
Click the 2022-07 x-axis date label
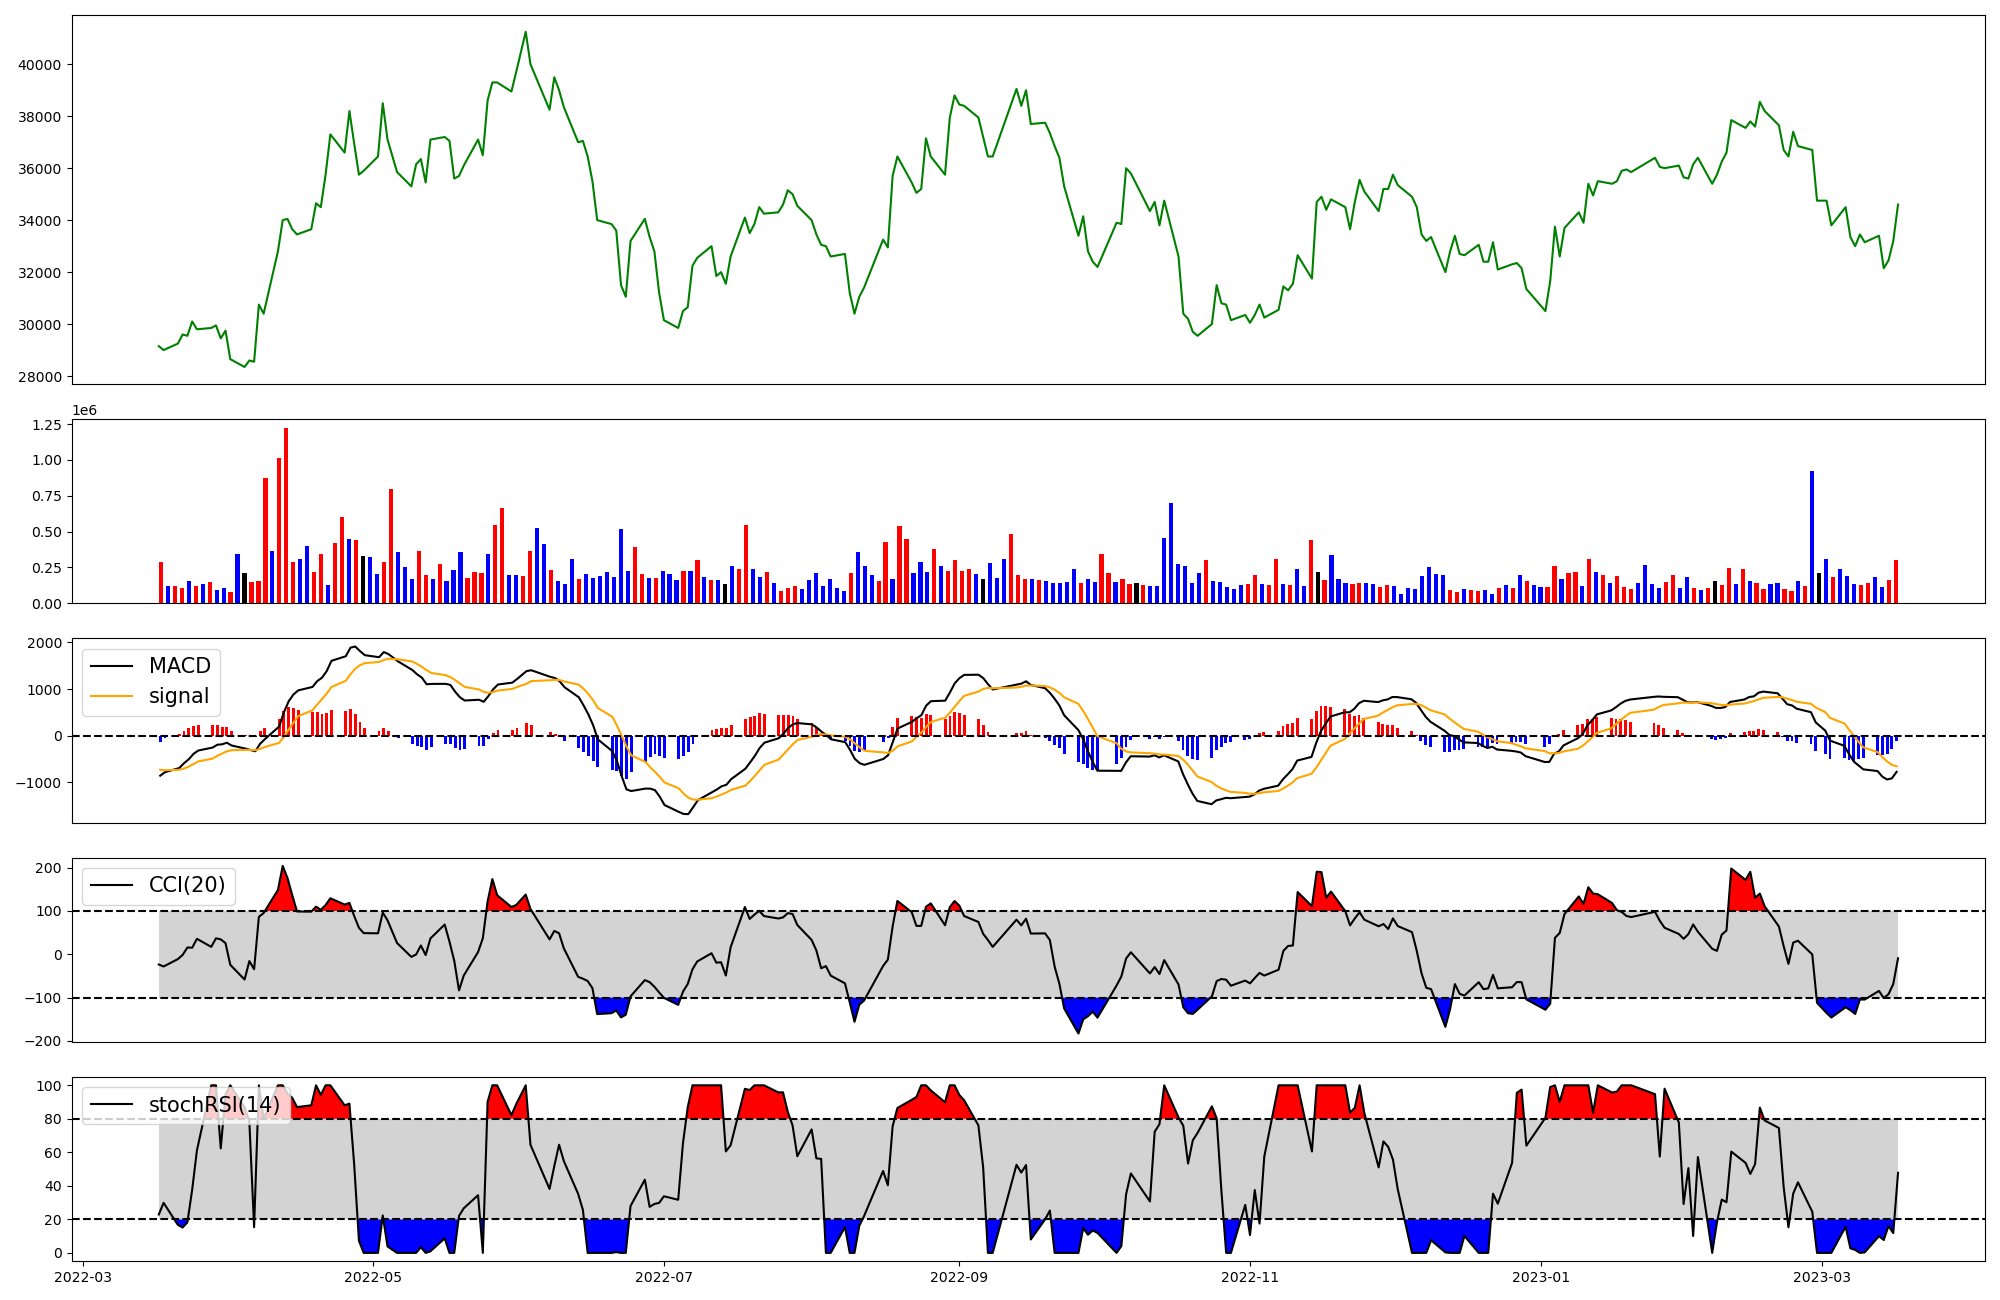[664, 1277]
